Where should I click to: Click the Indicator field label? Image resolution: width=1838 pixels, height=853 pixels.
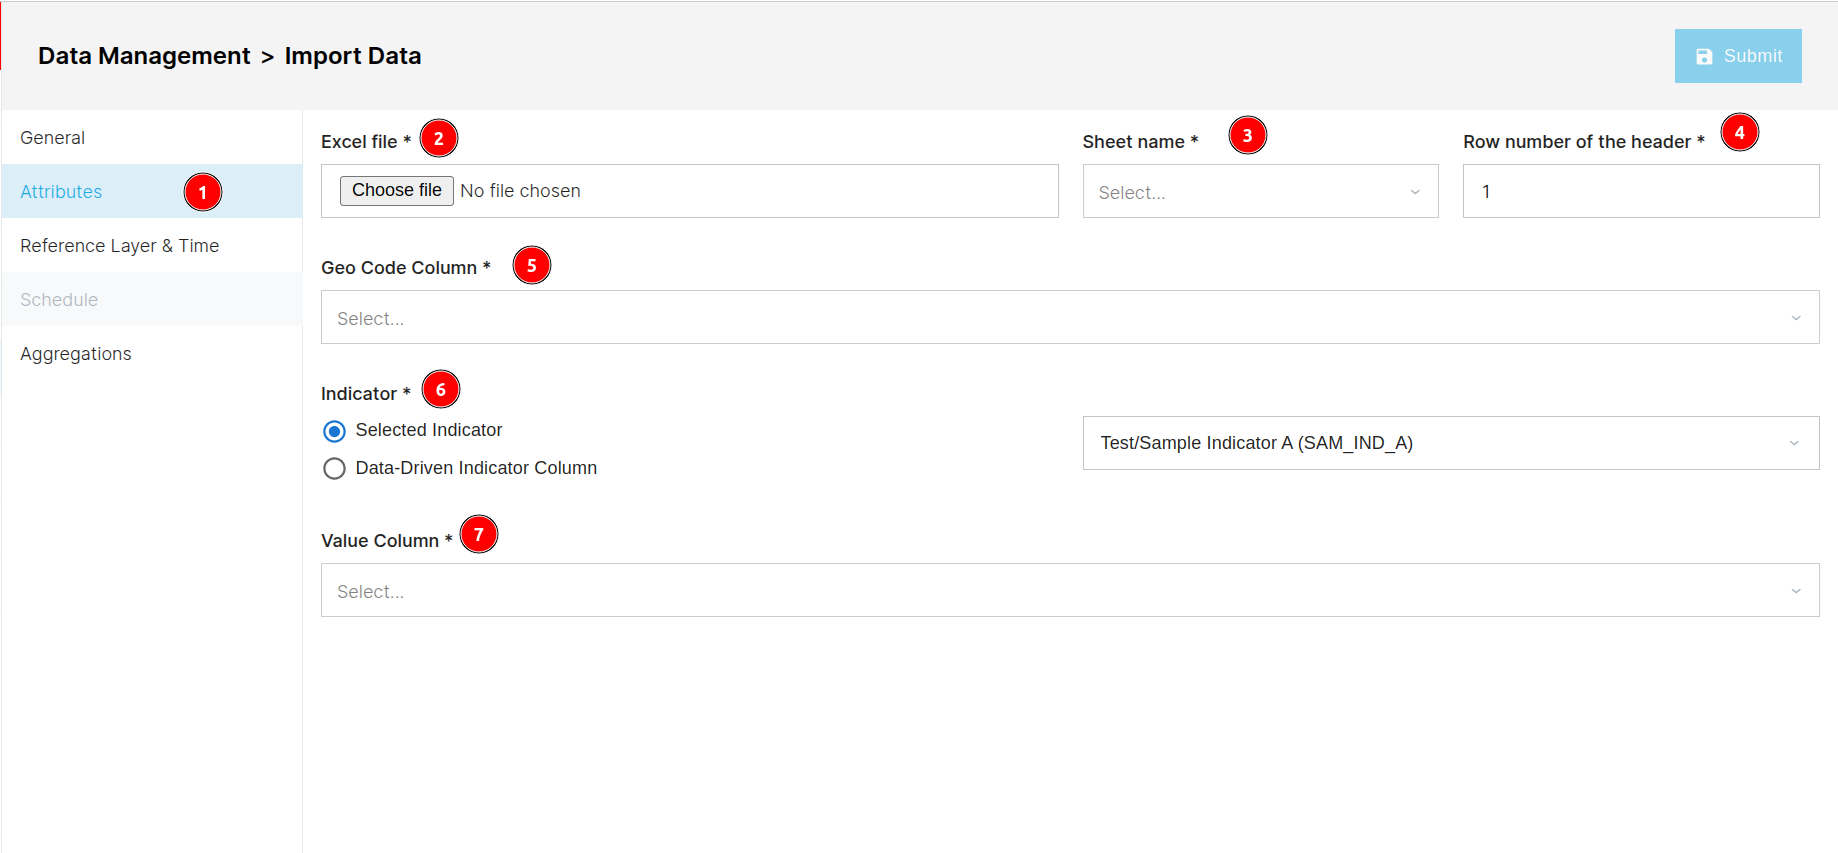tap(366, 394)
